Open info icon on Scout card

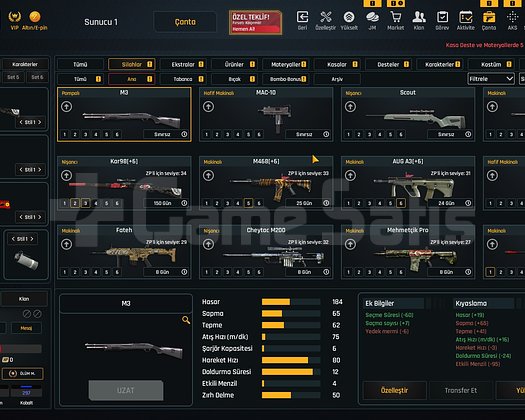point(468,134)
